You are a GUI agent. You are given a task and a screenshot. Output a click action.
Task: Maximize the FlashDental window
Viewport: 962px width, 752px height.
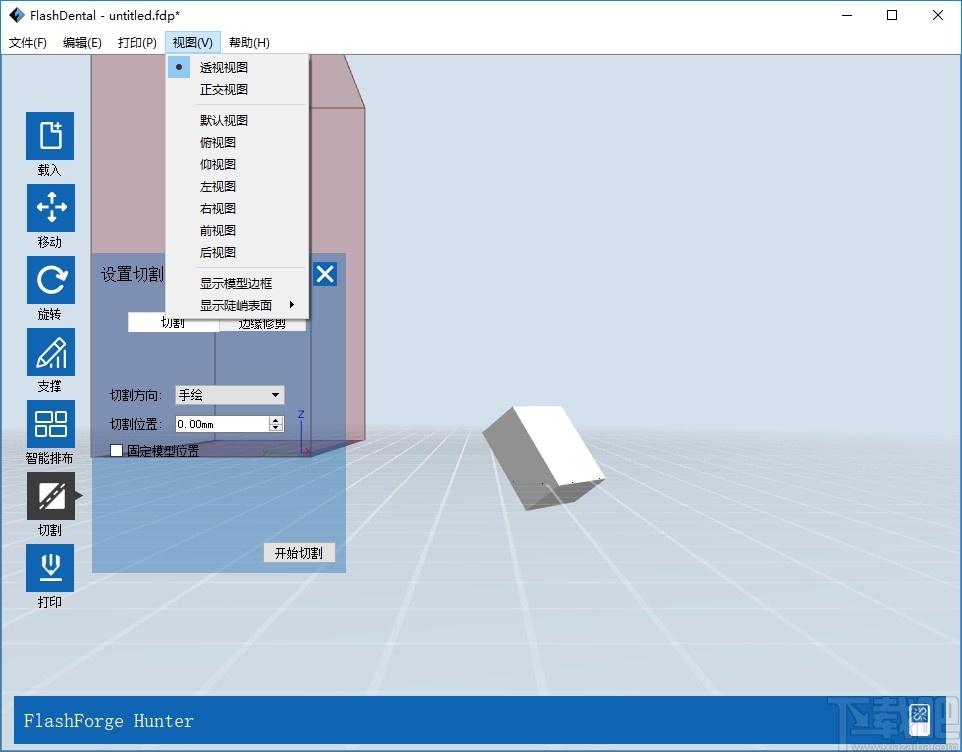(x=892, y=15)
